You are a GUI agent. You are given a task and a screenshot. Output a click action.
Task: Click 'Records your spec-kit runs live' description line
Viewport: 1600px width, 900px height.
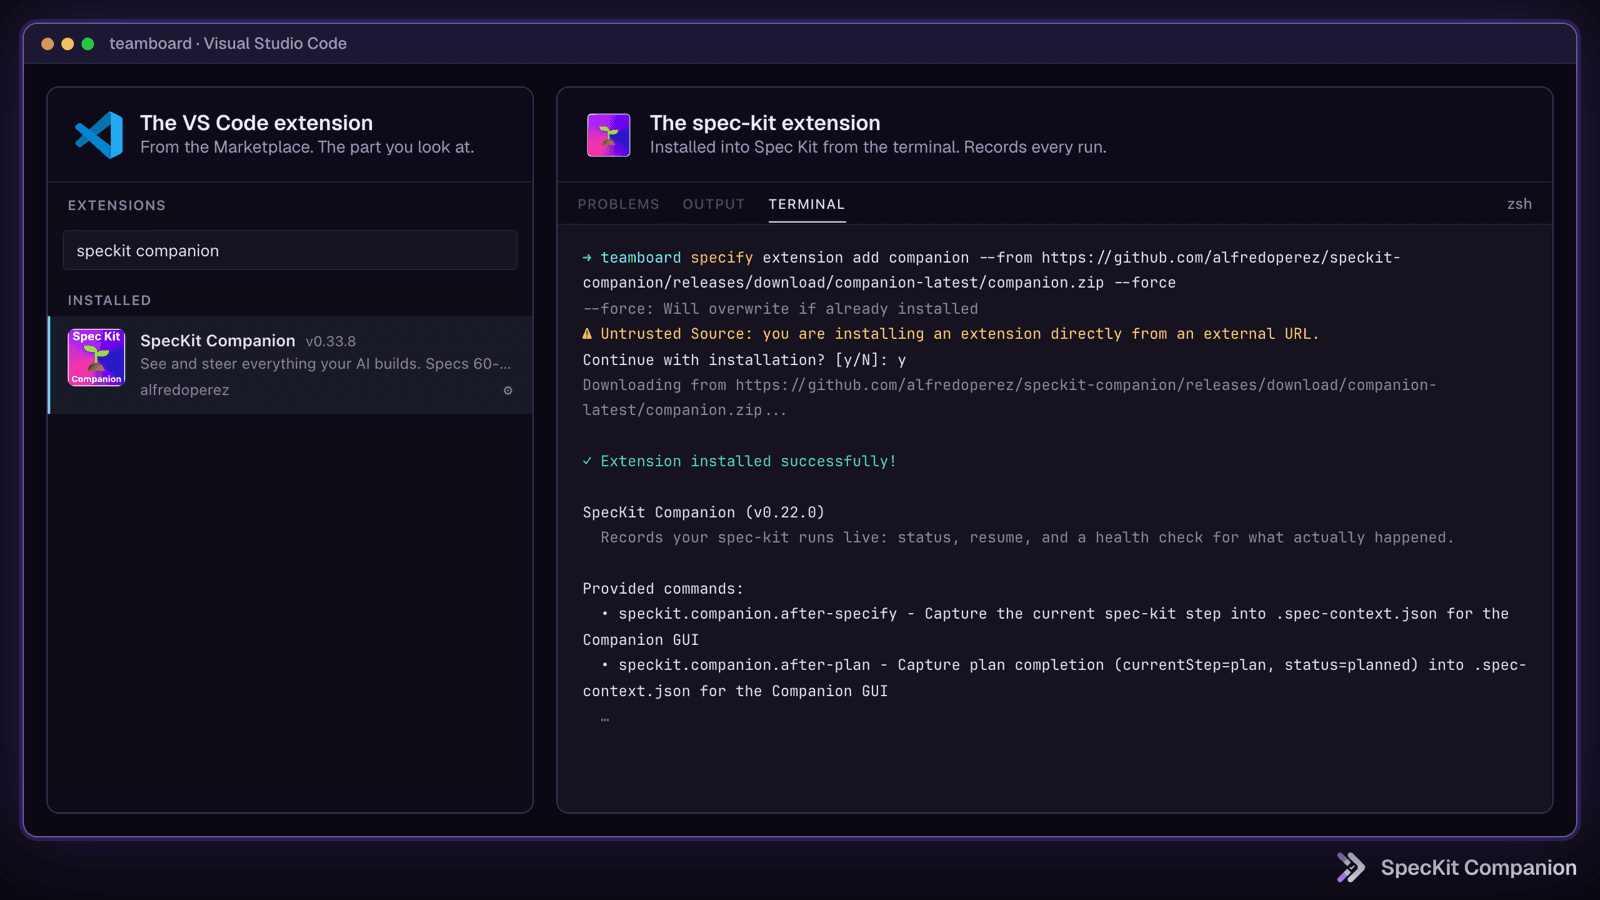tap(1027, 538)
